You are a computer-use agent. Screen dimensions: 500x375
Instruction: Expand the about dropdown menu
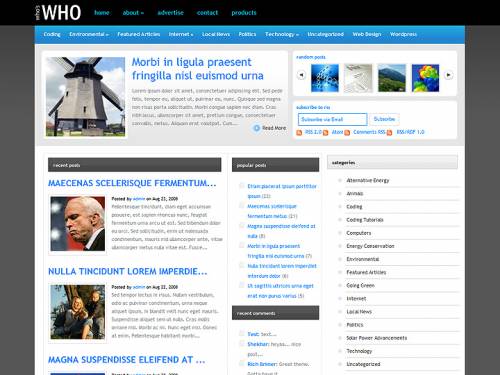(x=133, y=13)
